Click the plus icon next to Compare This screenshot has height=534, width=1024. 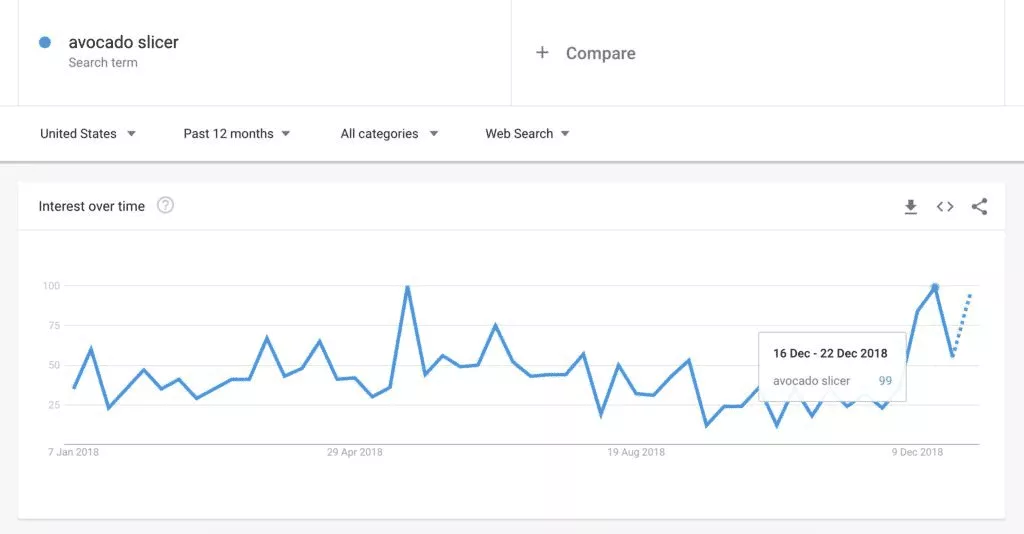542,53
